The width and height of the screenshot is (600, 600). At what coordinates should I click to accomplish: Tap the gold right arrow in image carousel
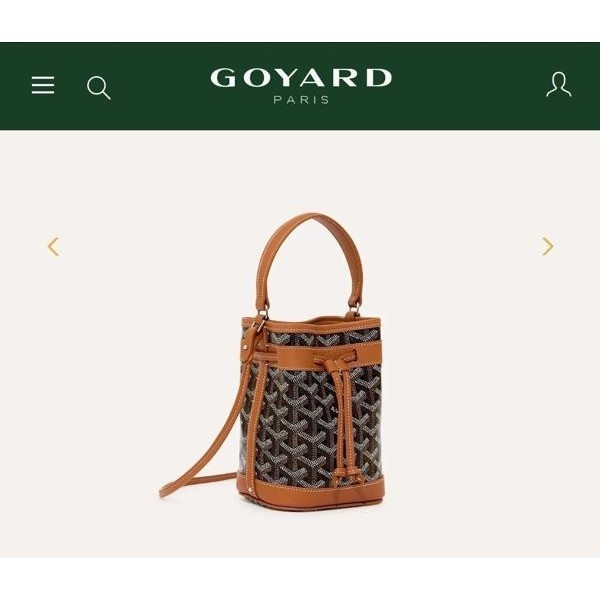pos(548,246)
